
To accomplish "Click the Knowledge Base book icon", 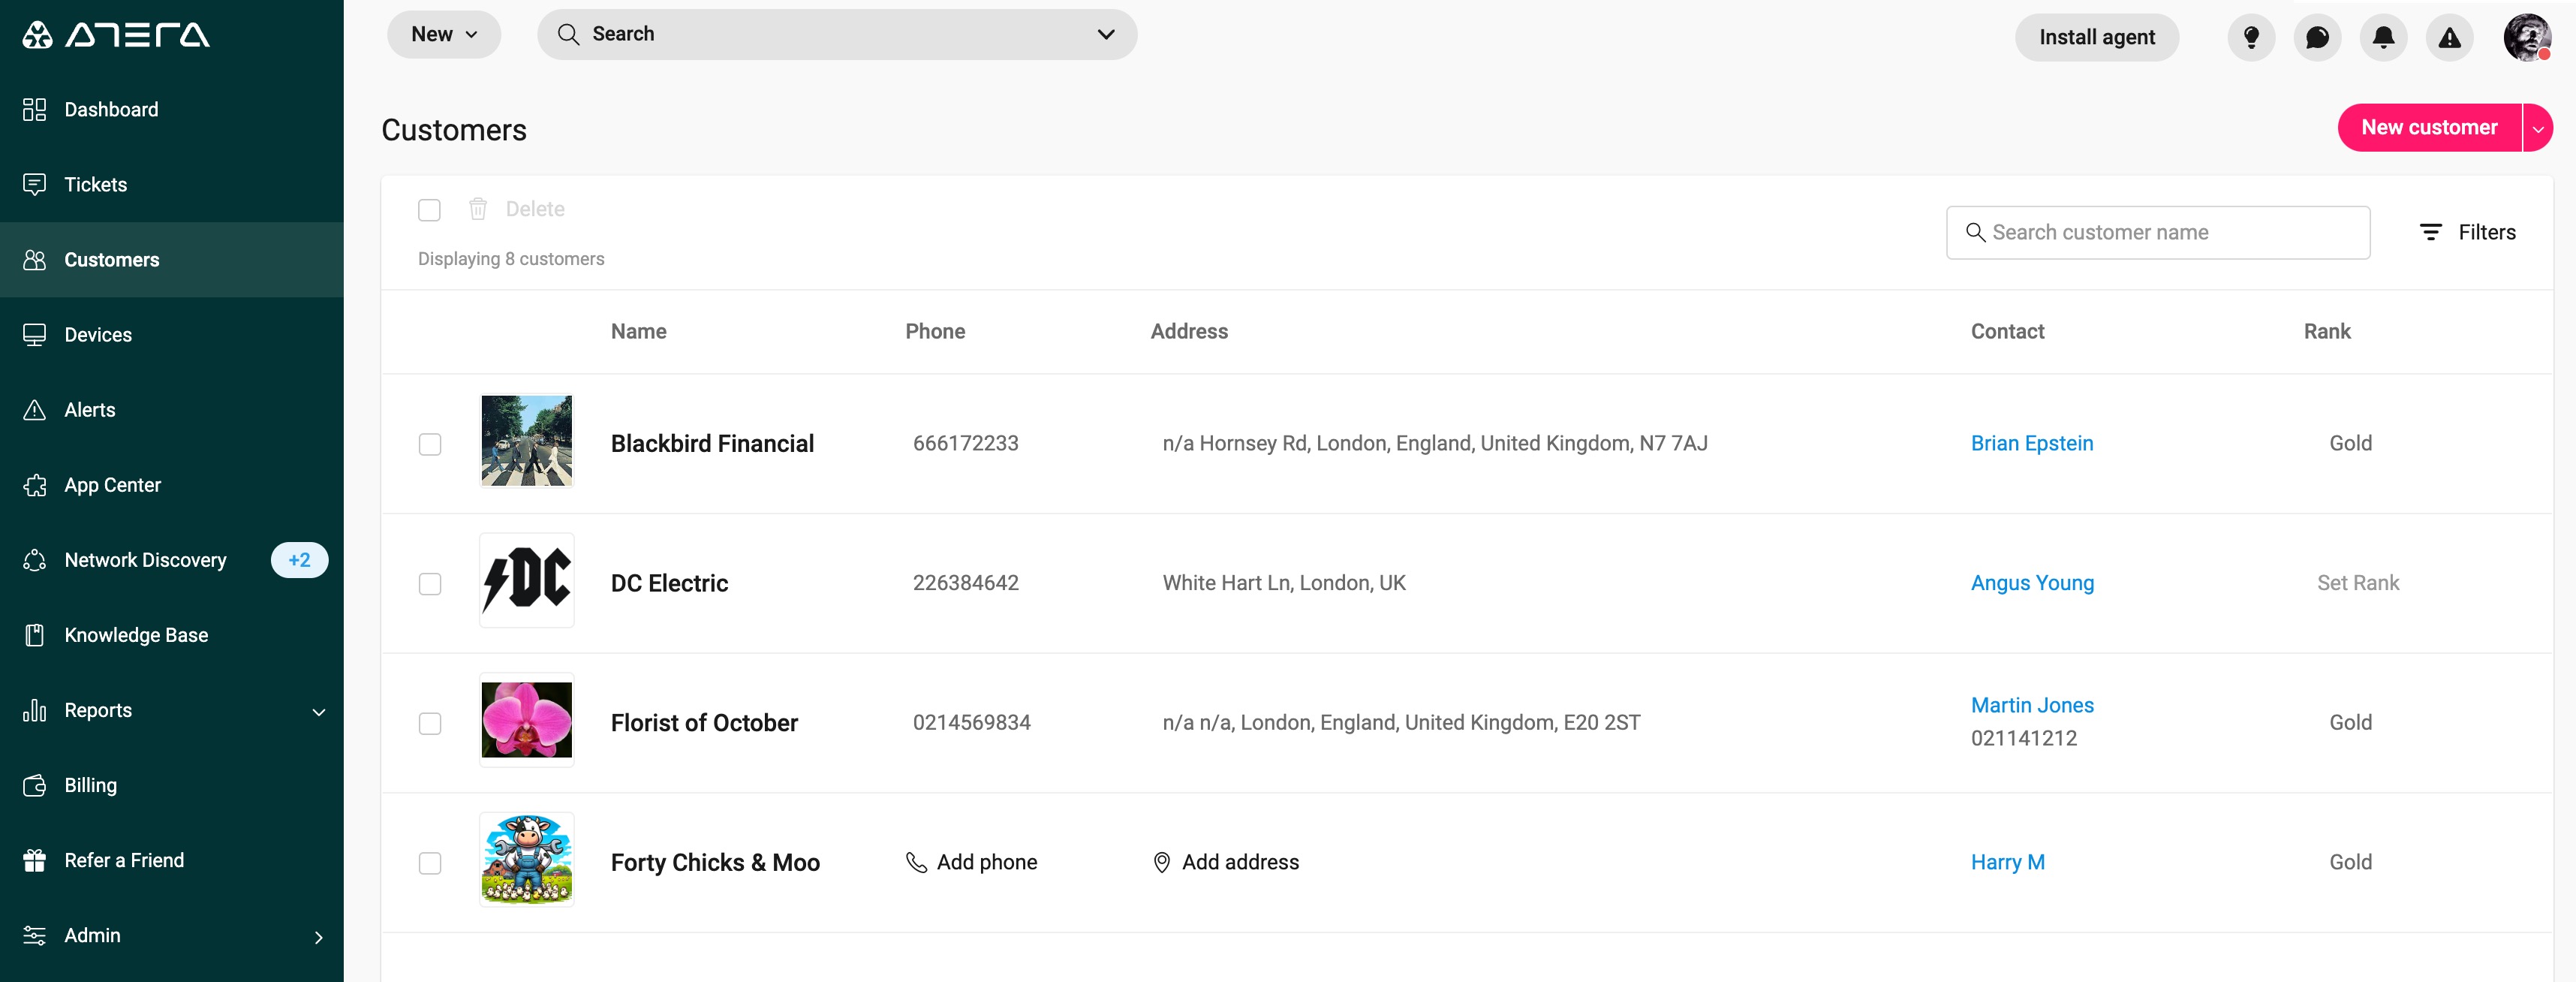I will pos(35,635).
